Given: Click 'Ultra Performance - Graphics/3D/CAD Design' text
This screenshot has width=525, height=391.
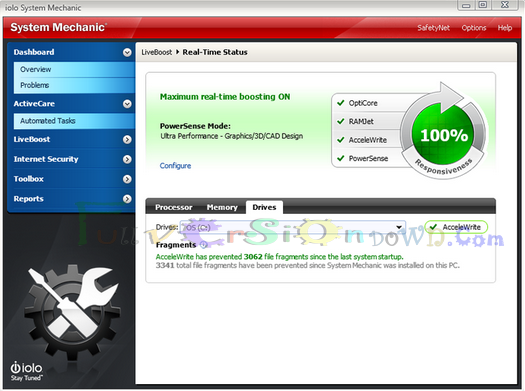Looking at the screenshot, I should click(232, 136).
